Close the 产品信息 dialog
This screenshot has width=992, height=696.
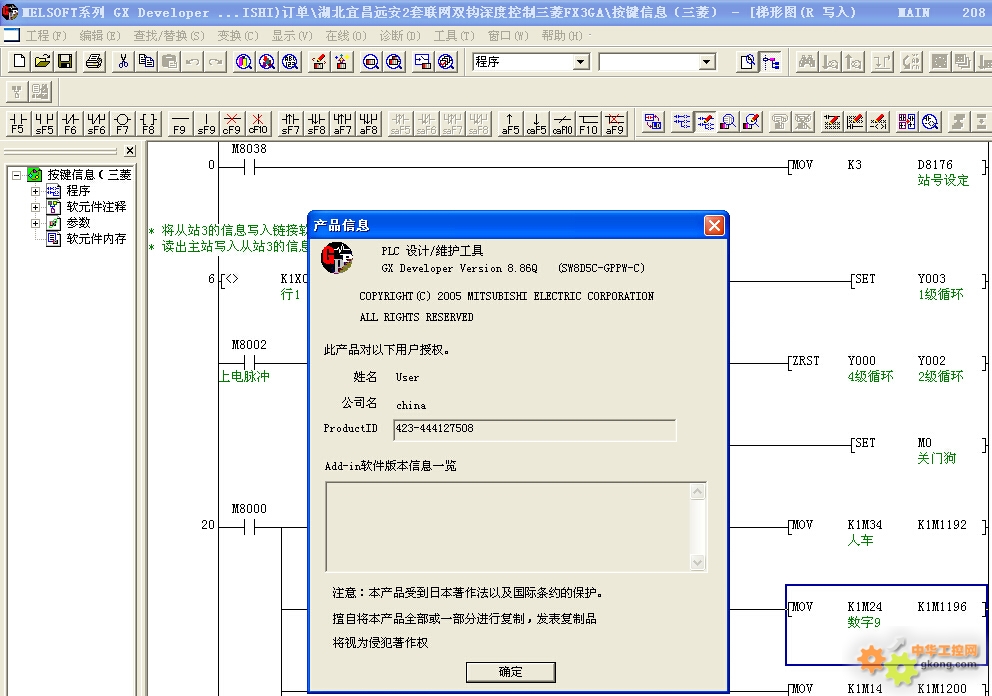[714, 225]
